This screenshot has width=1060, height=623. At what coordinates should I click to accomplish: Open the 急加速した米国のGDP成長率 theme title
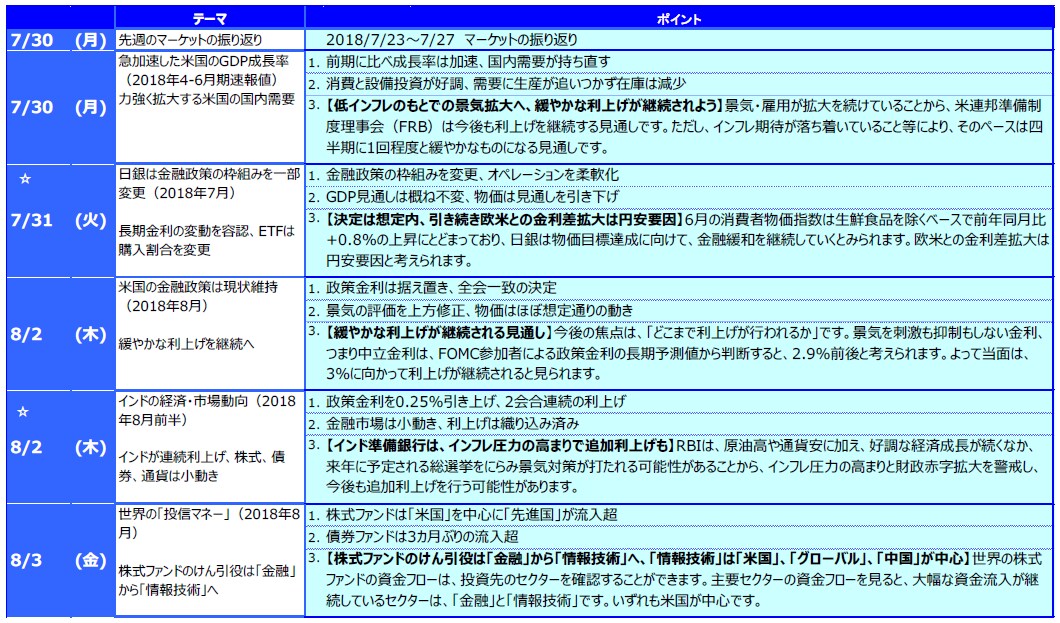(199, 60)
